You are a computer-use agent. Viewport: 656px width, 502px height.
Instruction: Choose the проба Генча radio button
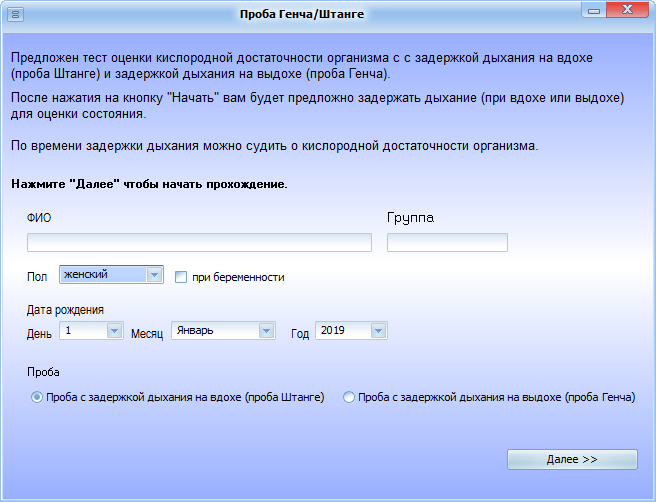coord(349,397)
